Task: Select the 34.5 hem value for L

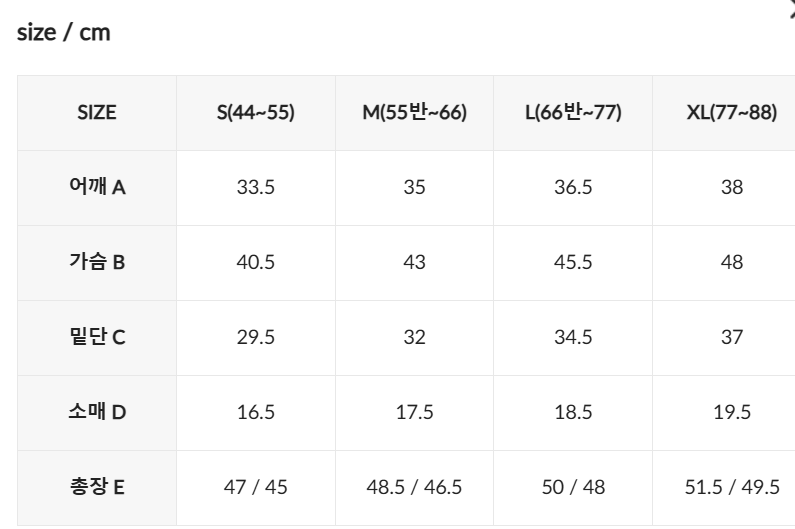Action: (x=573, y=337)
